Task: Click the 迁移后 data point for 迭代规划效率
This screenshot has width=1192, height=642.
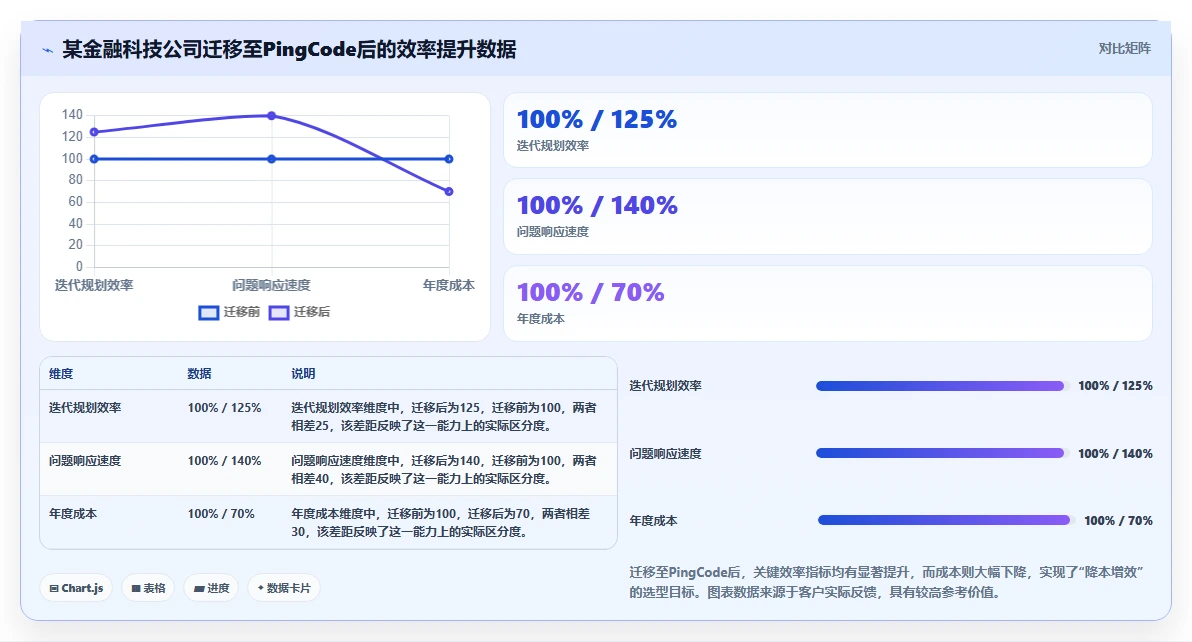Action: pos(94,132)
